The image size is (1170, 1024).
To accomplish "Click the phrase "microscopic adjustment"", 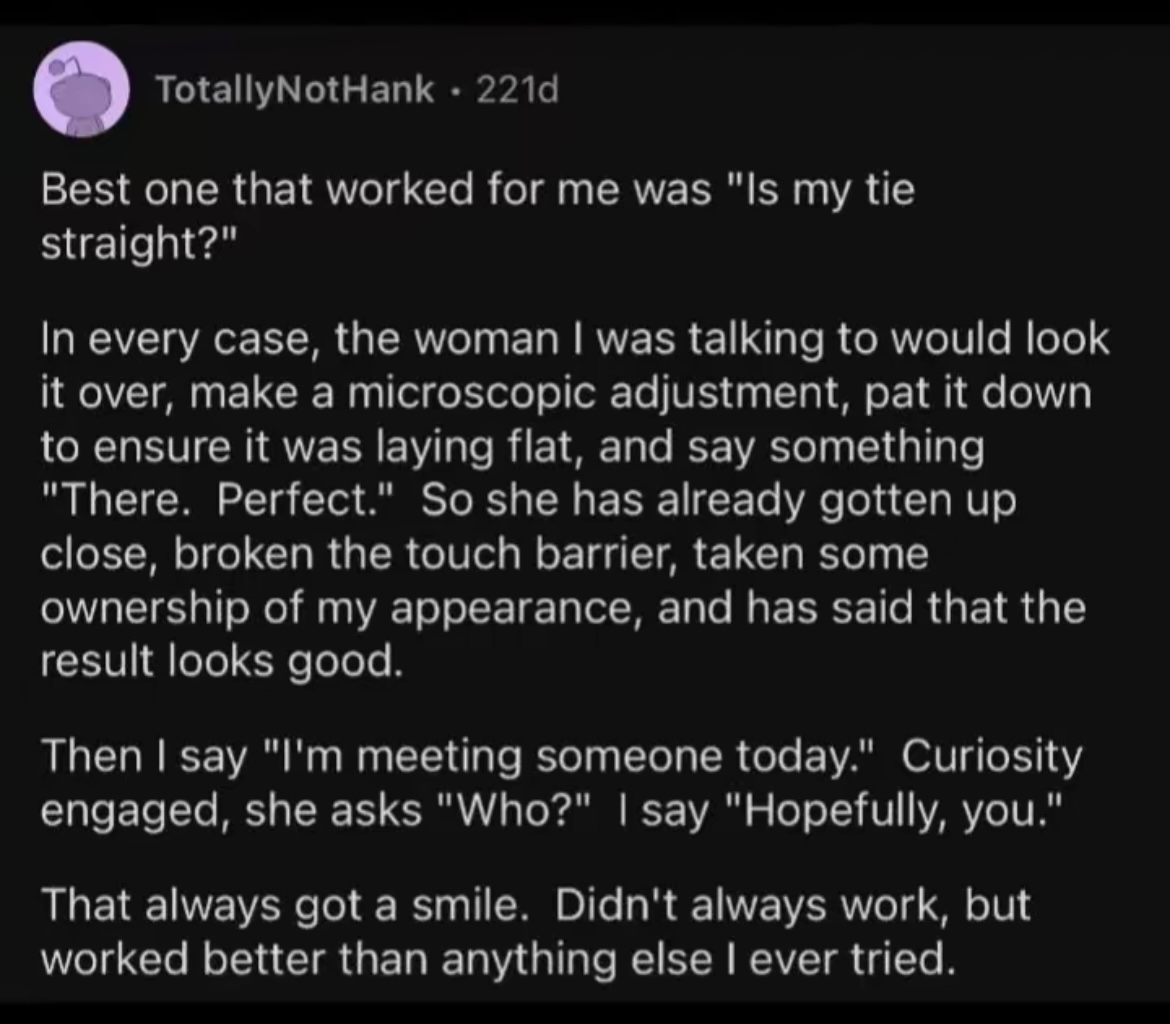I will tap(599, 392).
